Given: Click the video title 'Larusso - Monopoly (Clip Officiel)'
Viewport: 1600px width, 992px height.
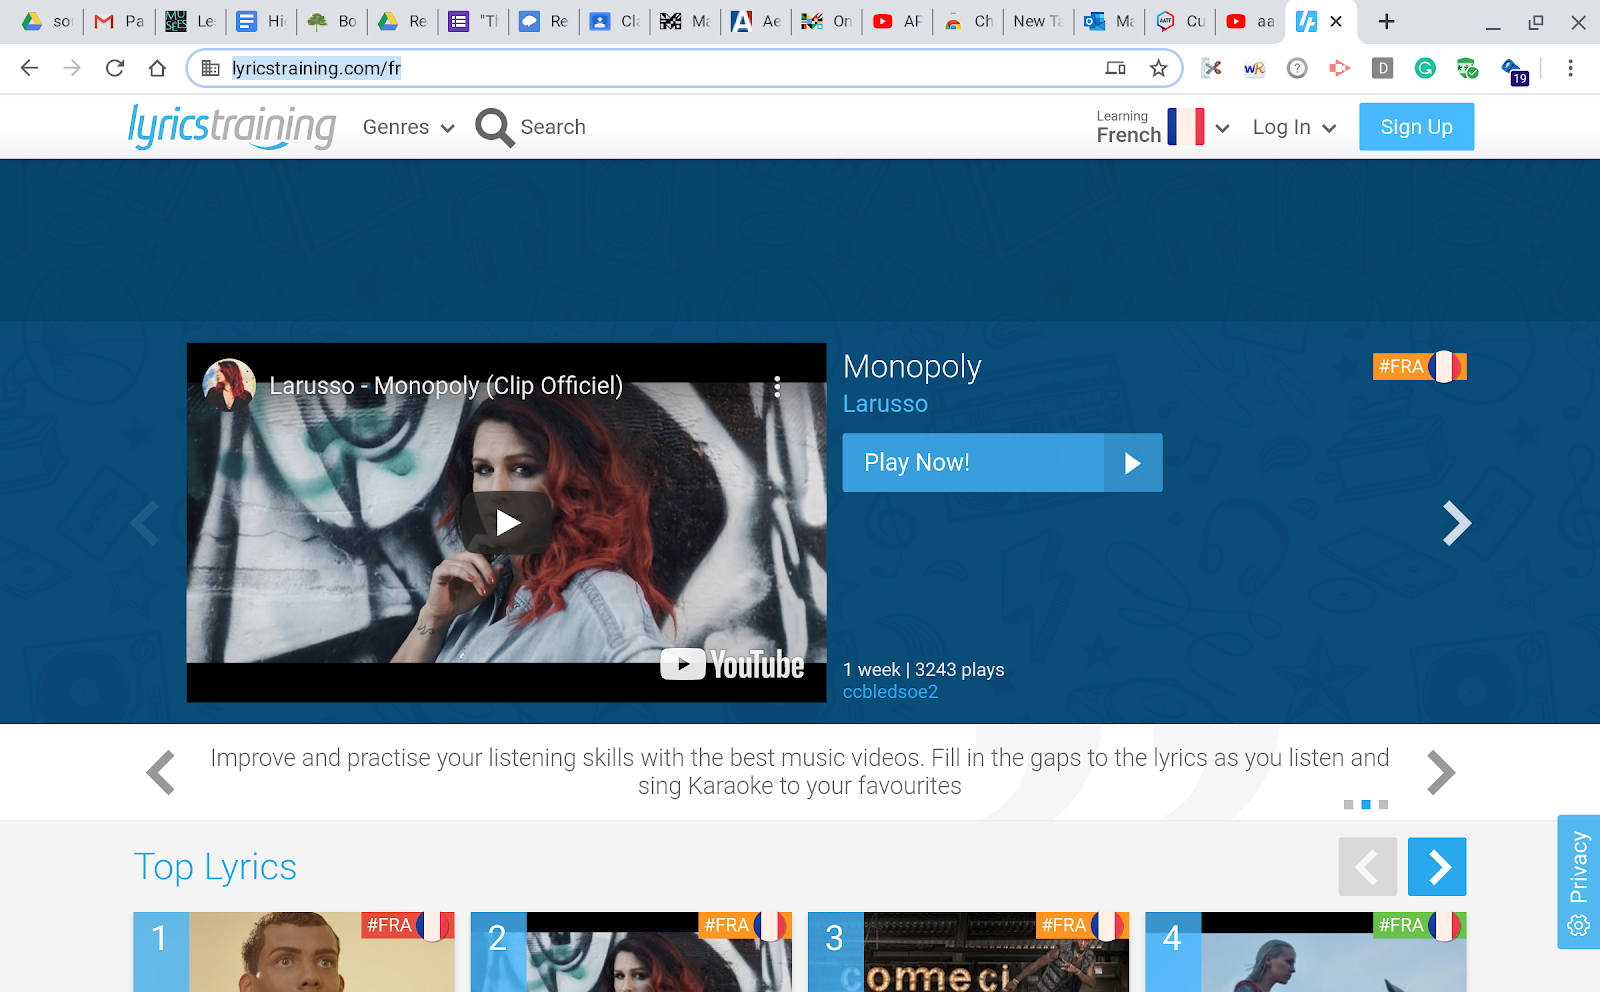Looking at the screenshot, I should pyautogui.click(x=446, y=386).
